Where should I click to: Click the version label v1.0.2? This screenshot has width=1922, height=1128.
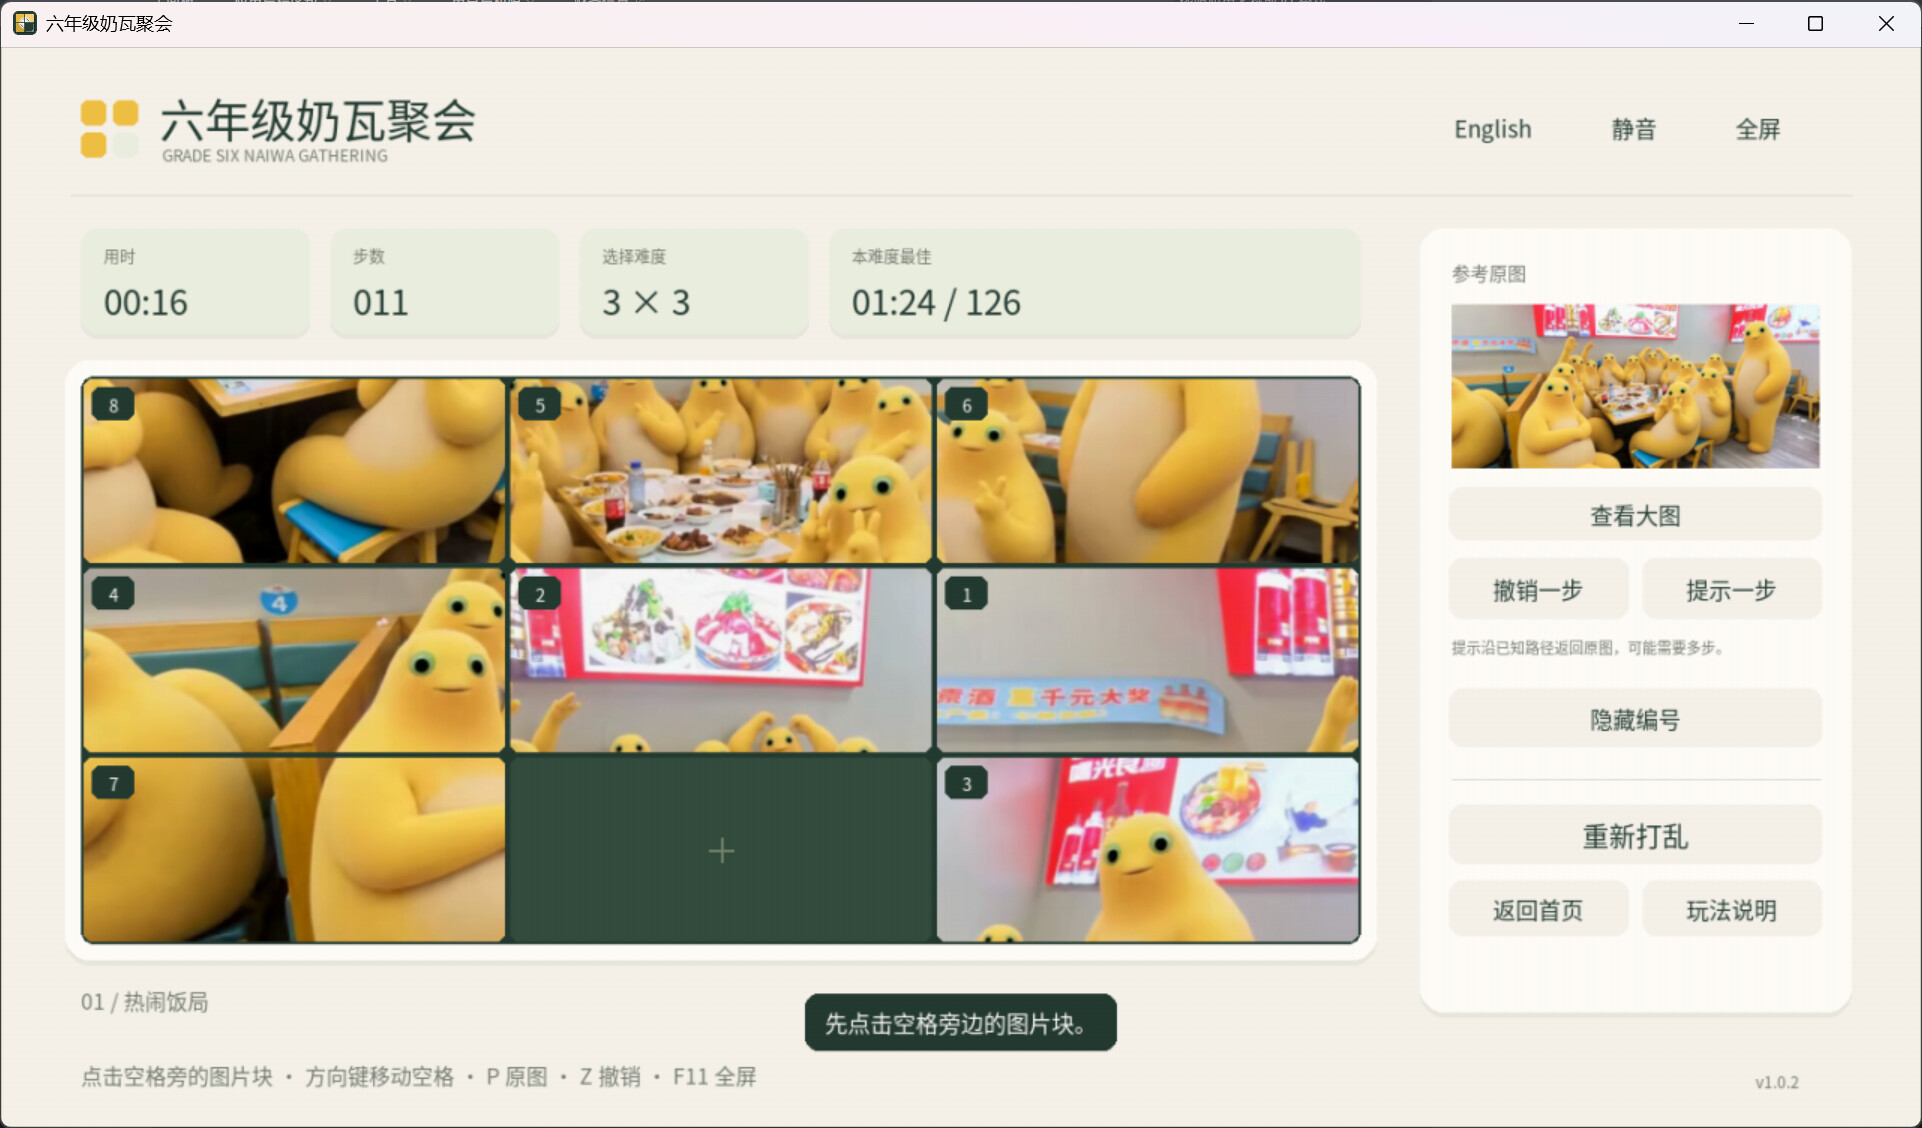click(x=1776, y=1082)
